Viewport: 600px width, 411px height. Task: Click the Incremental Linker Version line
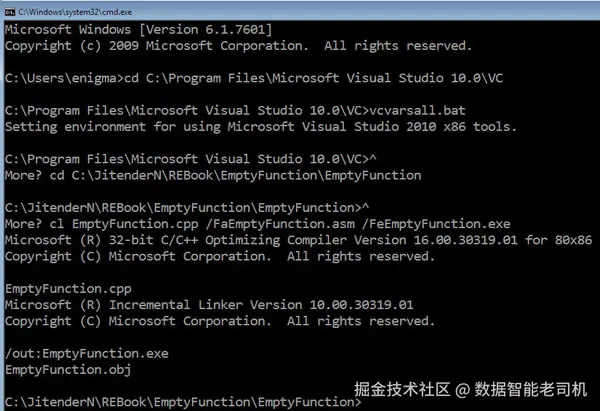209,305
